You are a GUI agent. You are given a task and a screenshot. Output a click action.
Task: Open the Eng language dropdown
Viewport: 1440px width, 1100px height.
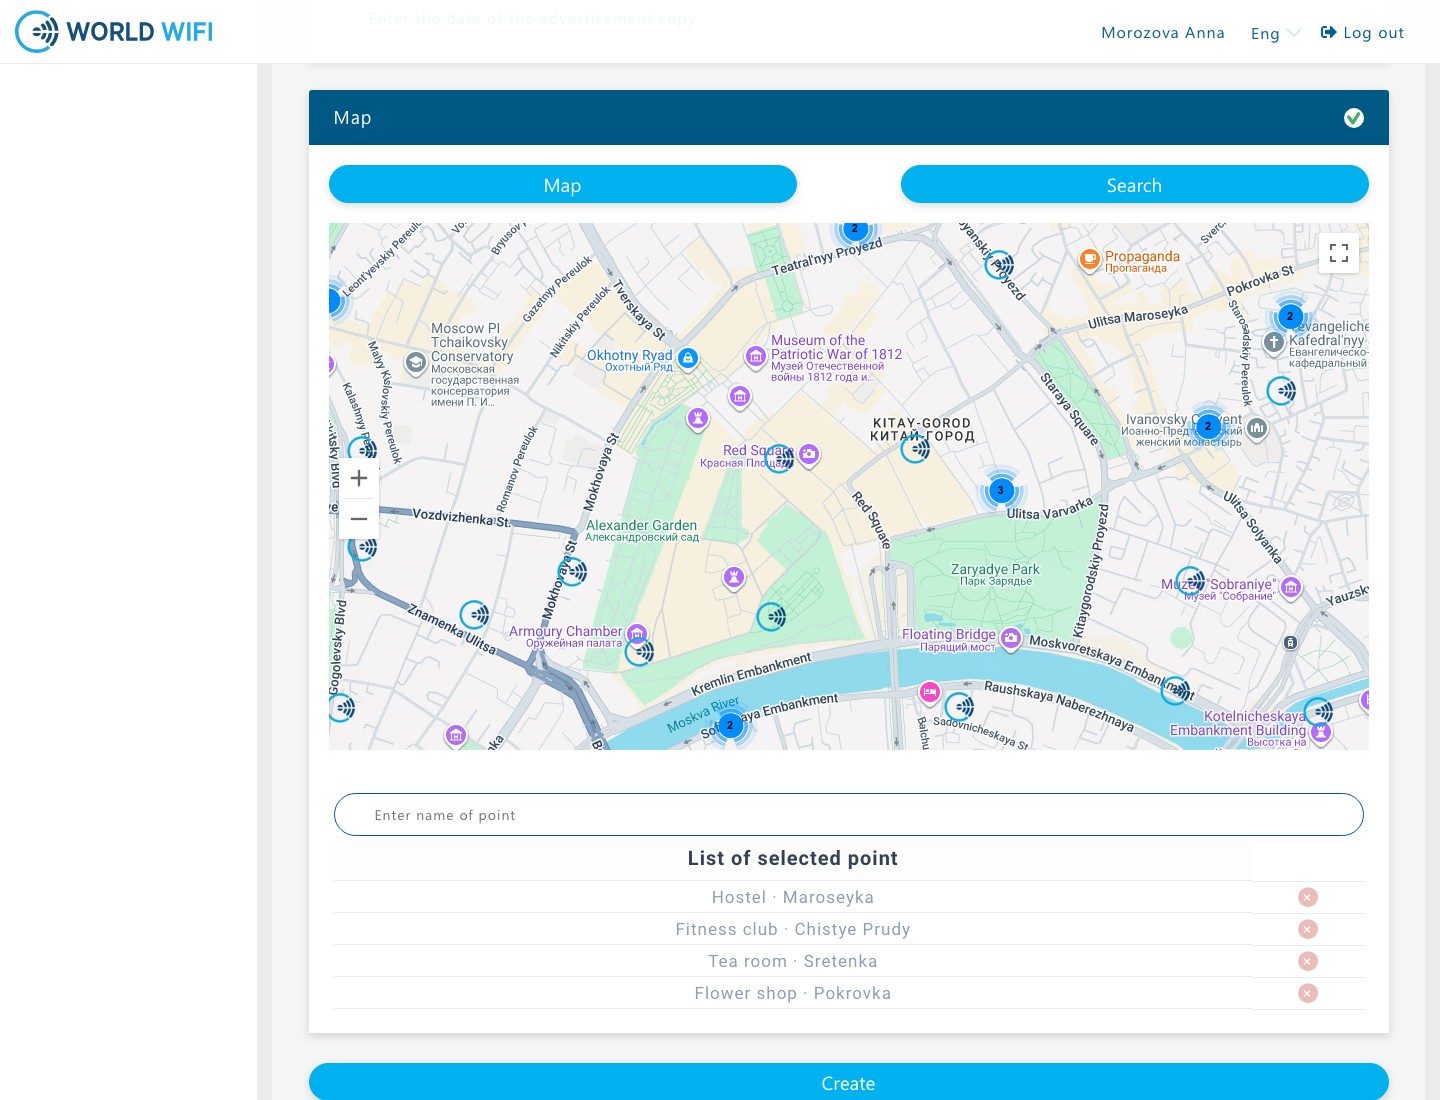tap(1275, 33)
